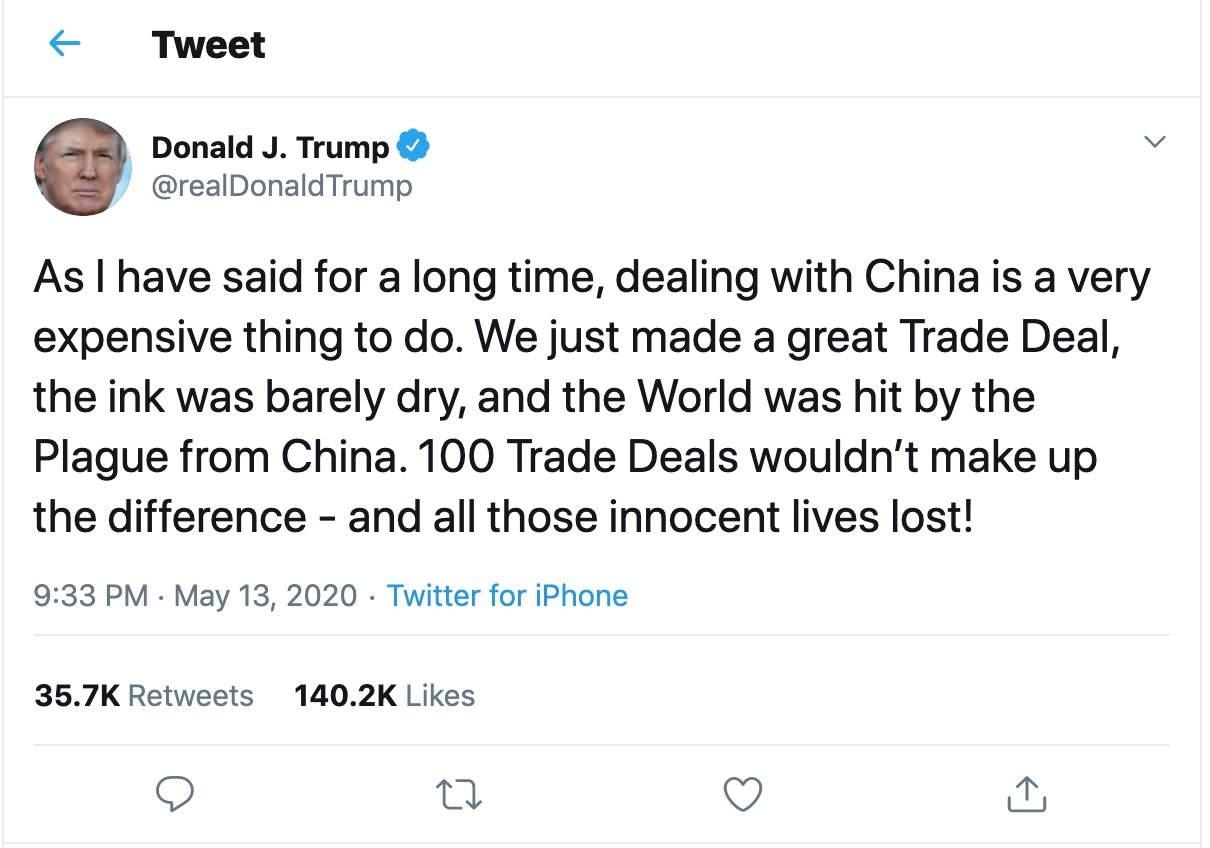Open the Twitter for iPhone source link
The width and height of the screenshot is (1210, 848).
(x=507, y=596)
